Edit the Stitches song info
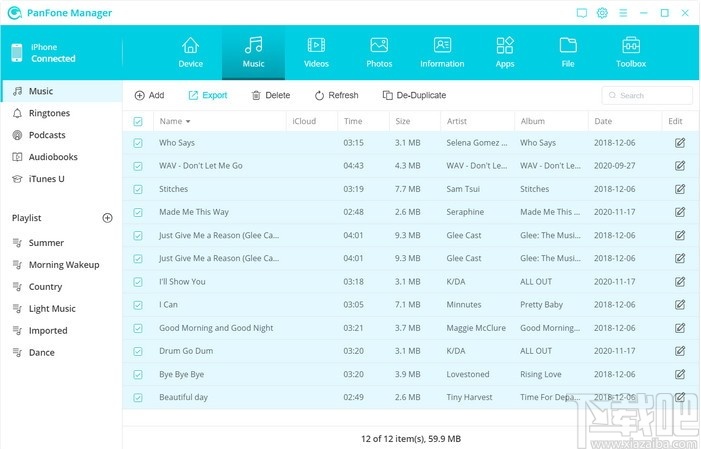The width and height of the screenshot is (701, 449). click(x=680, y=189)
